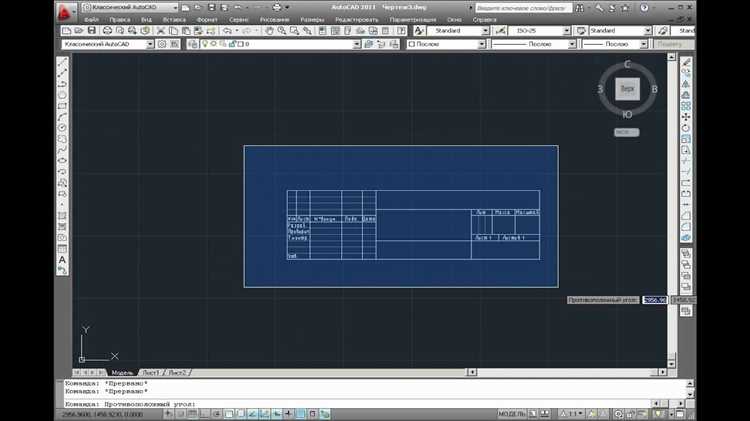Select the Erase modify tool
Image resolution: width=750 pixels, height=421 pixels.
(x=686, y=62)
